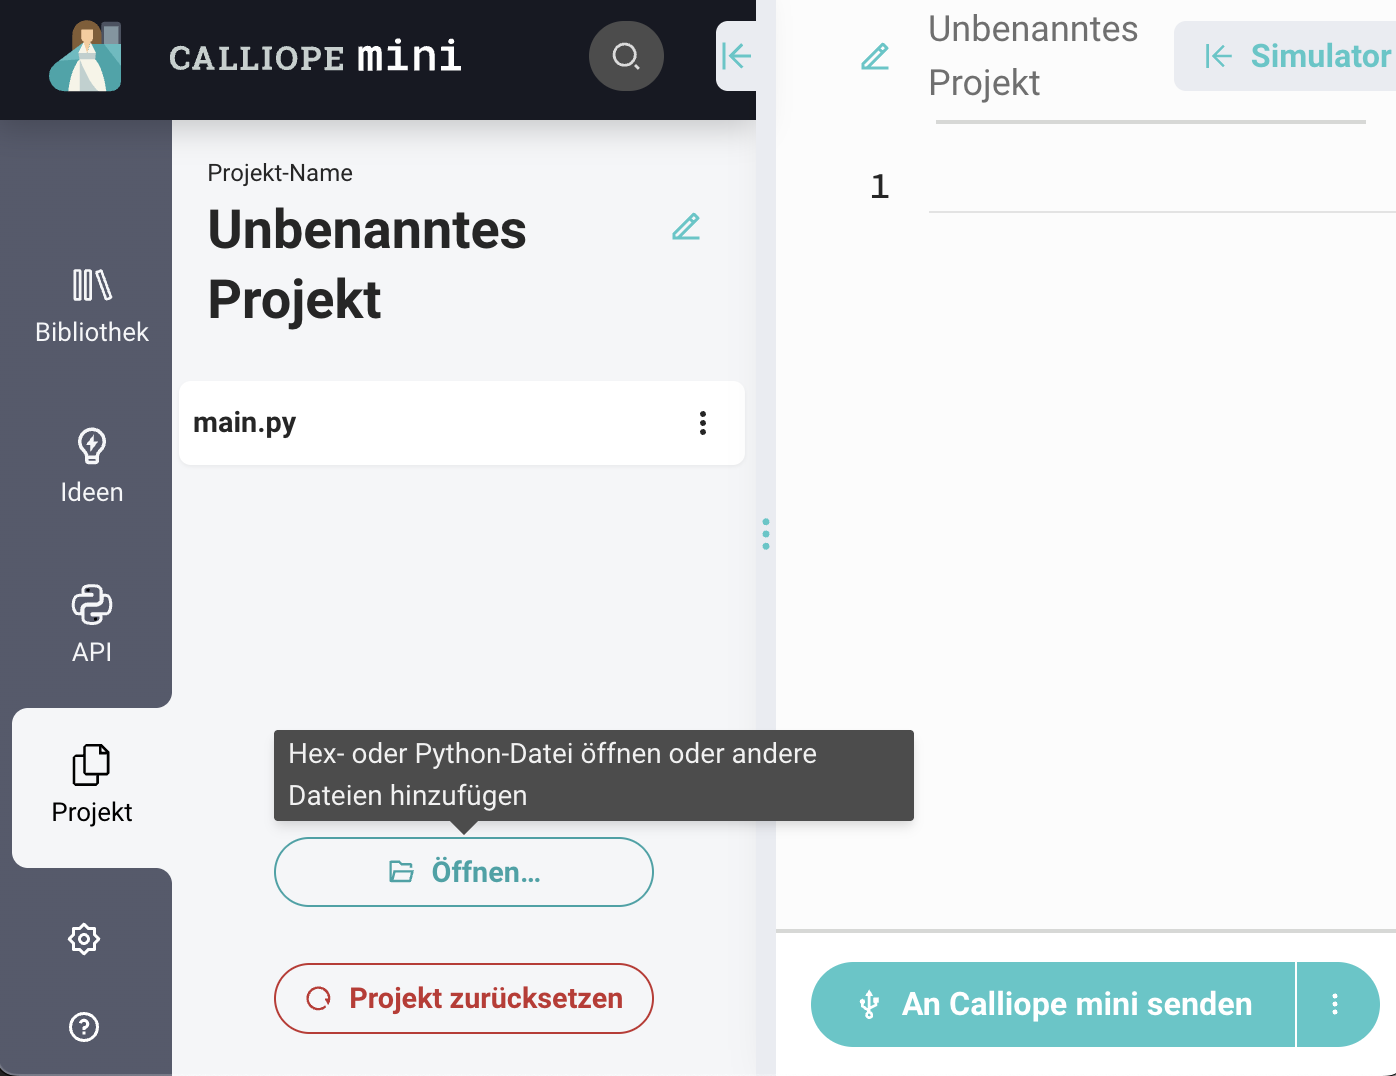Screen dimensions: 1396x1076
Task: Expand the Simulator panel
Action: tap(1298, 56)
